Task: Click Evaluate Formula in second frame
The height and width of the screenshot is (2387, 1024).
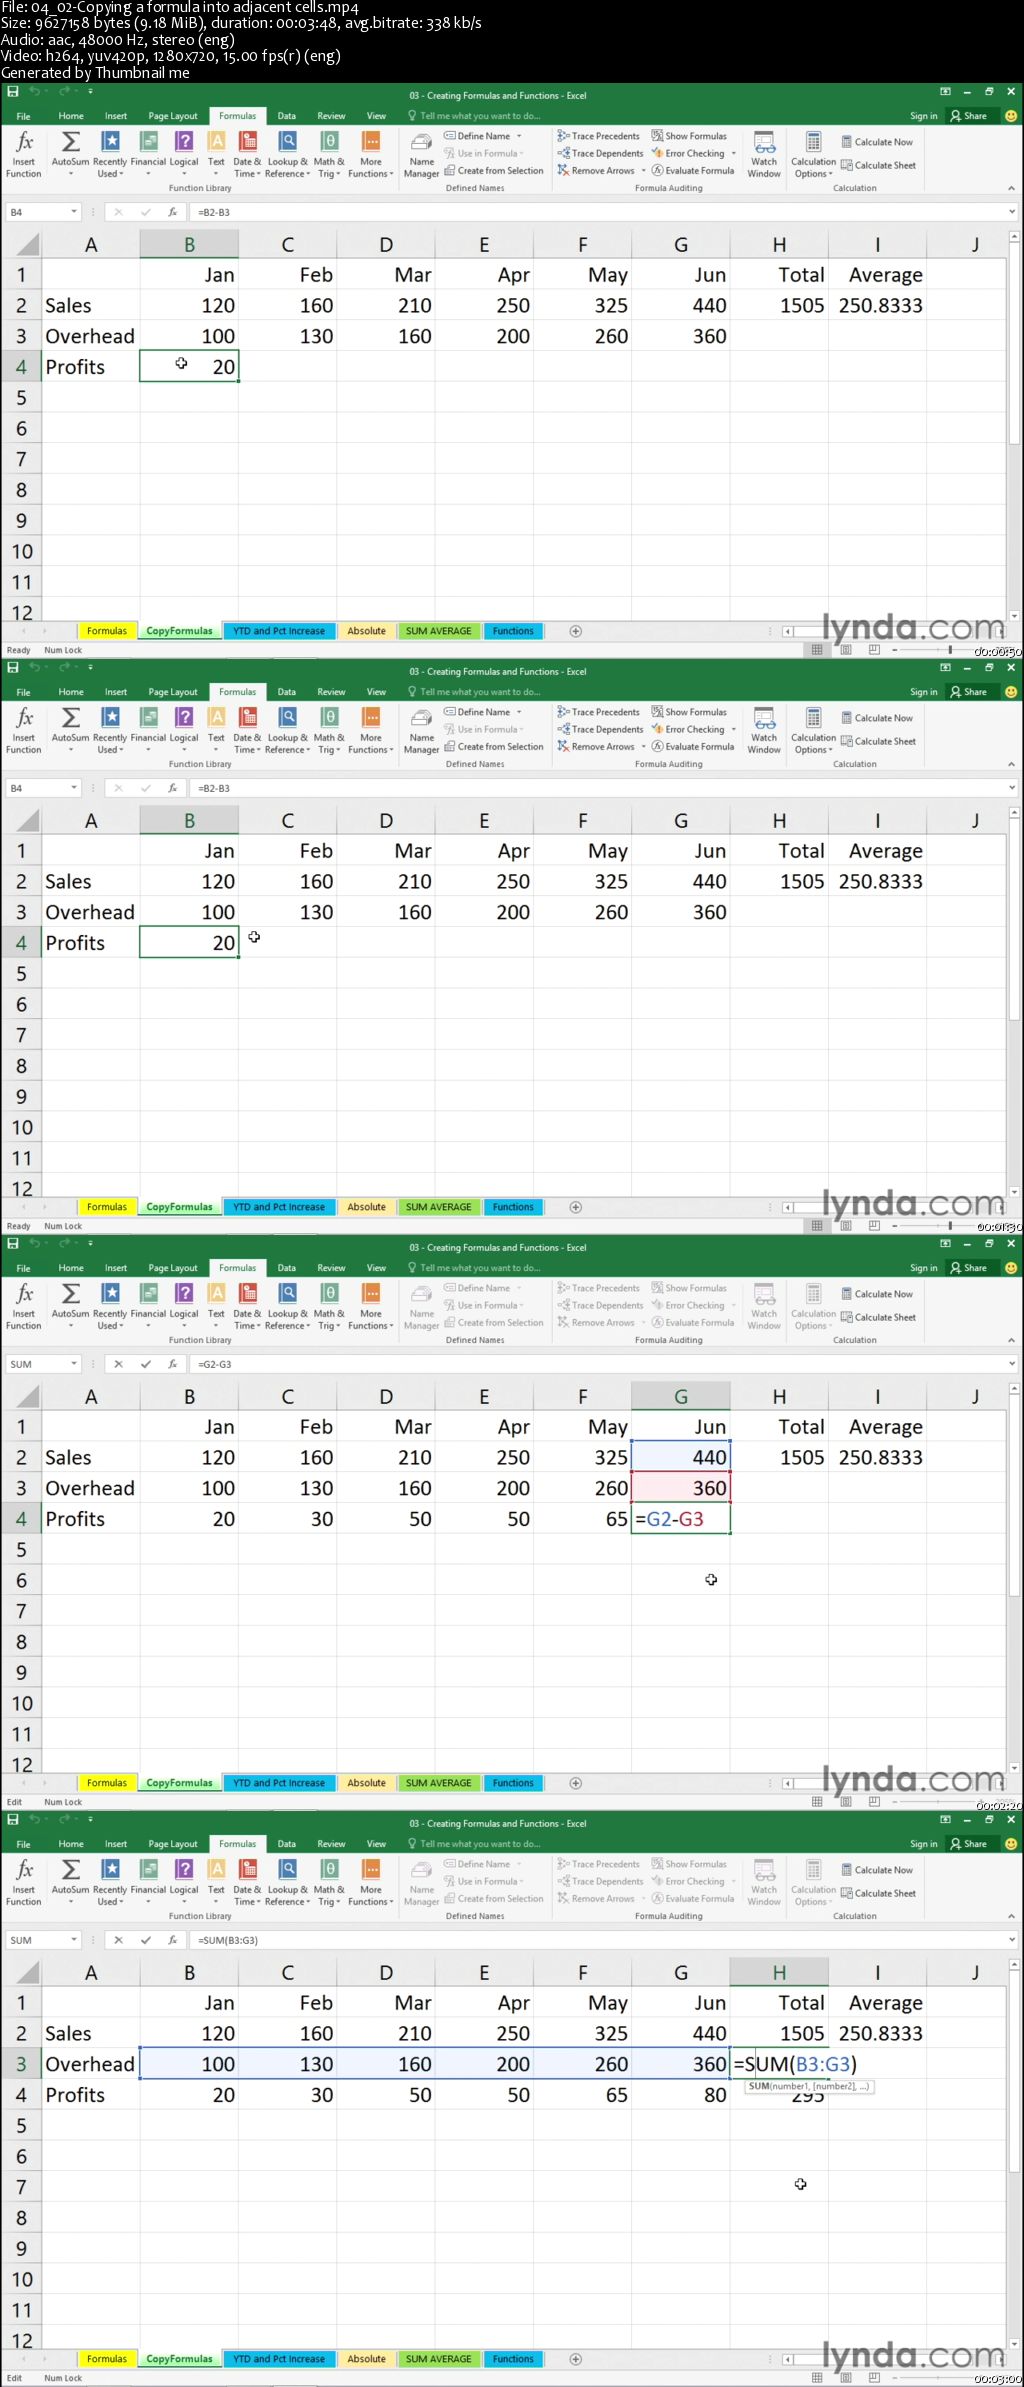Action: pyautogui.click(x=693, y=746)
